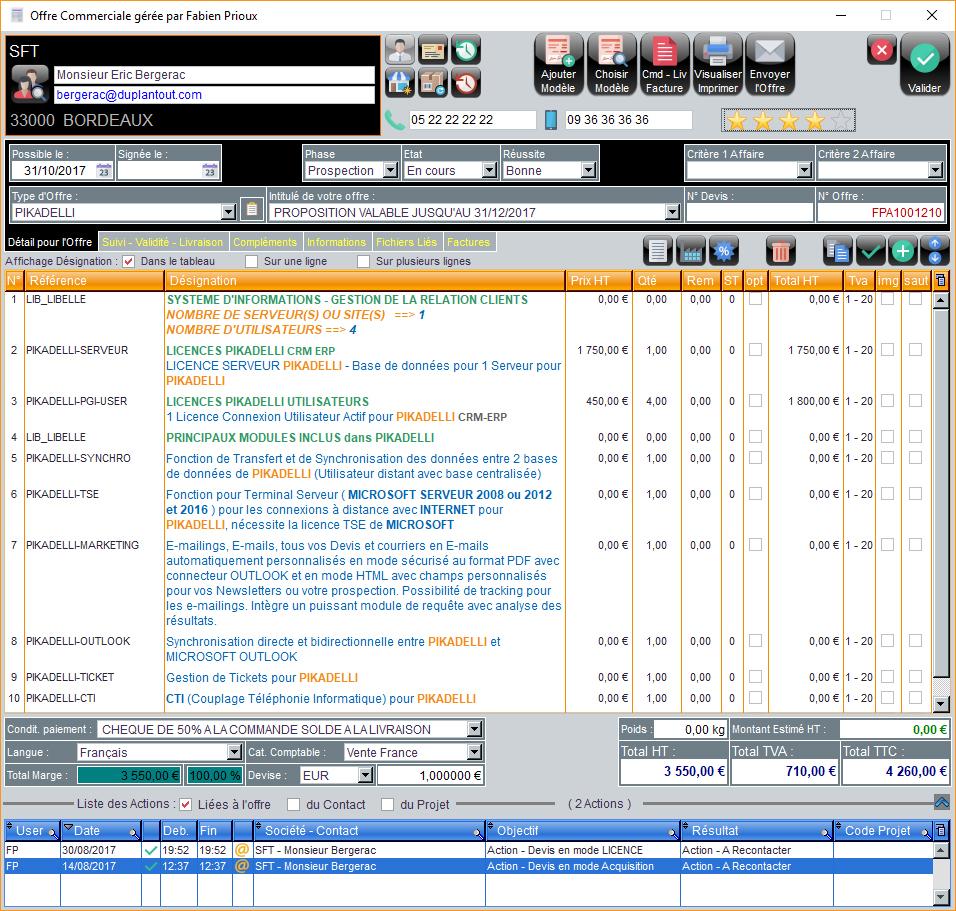Open the Choisir Modèle tool

(612, 65)
